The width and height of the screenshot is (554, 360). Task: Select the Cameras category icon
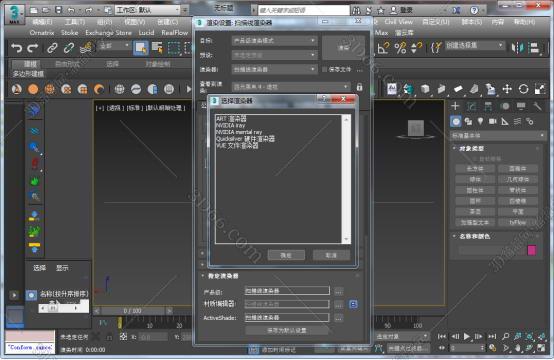[493, 122]
